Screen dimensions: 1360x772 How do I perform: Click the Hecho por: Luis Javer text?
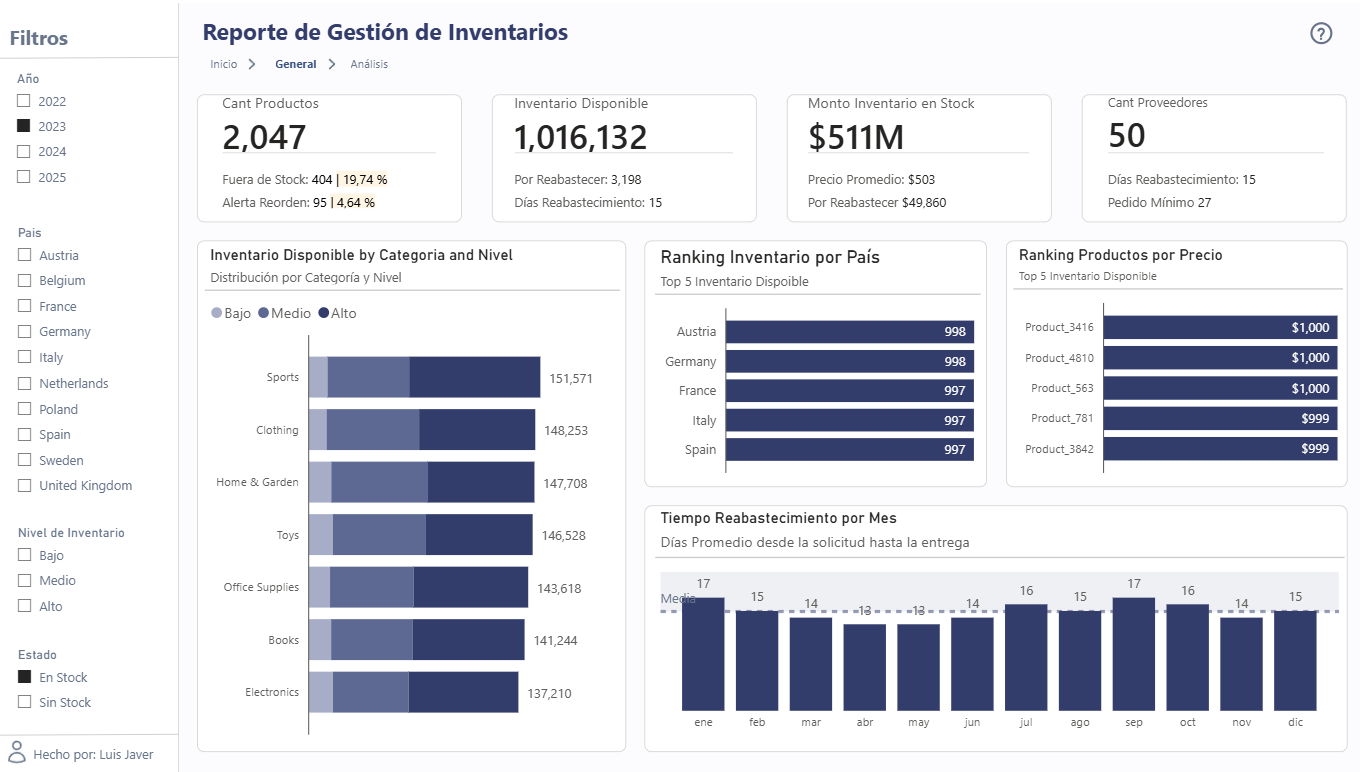pos(93,754)
